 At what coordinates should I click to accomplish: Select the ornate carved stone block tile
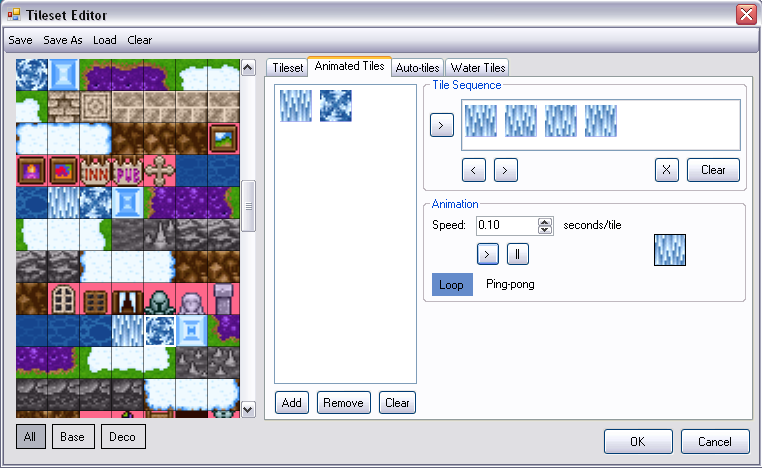click(x=95, y=107)
